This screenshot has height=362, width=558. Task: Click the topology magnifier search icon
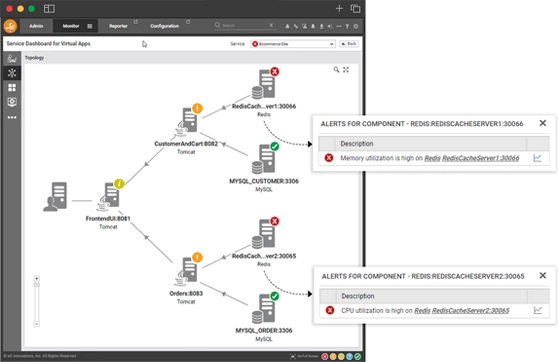336,70
